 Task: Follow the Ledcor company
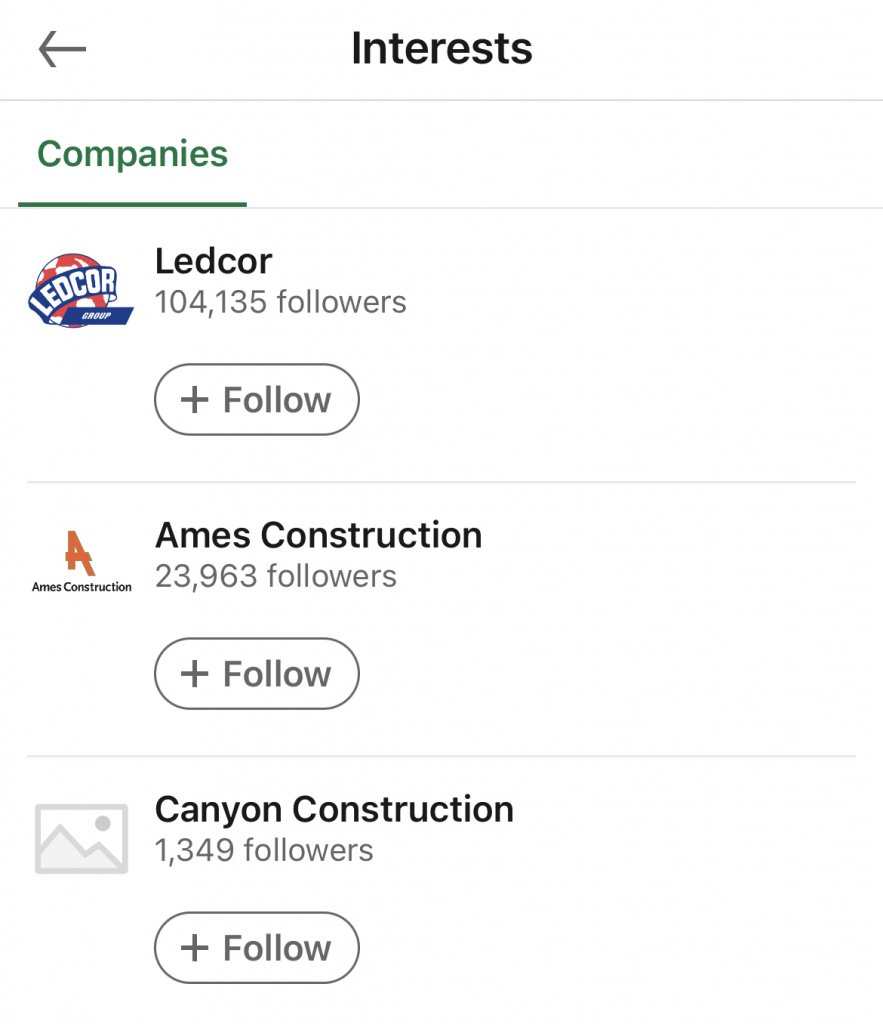coord(257,400)
